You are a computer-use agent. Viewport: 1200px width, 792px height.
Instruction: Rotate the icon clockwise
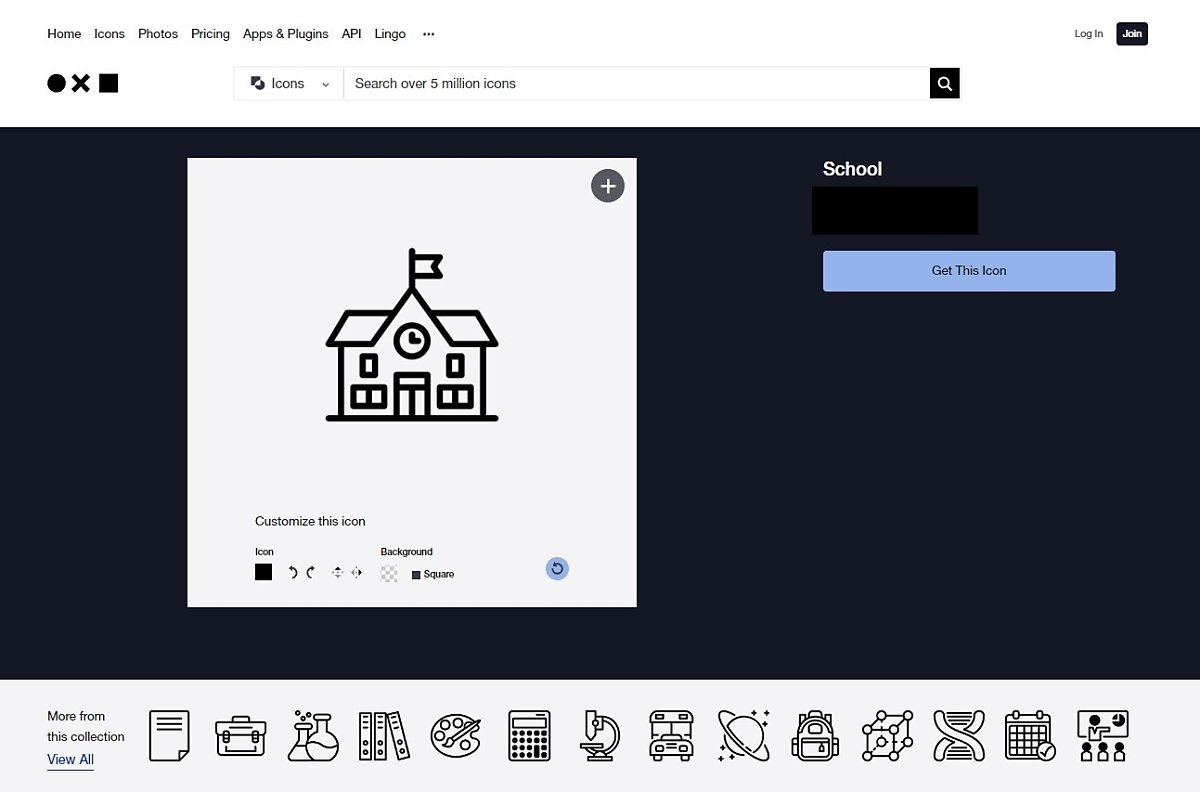point(311,573)
